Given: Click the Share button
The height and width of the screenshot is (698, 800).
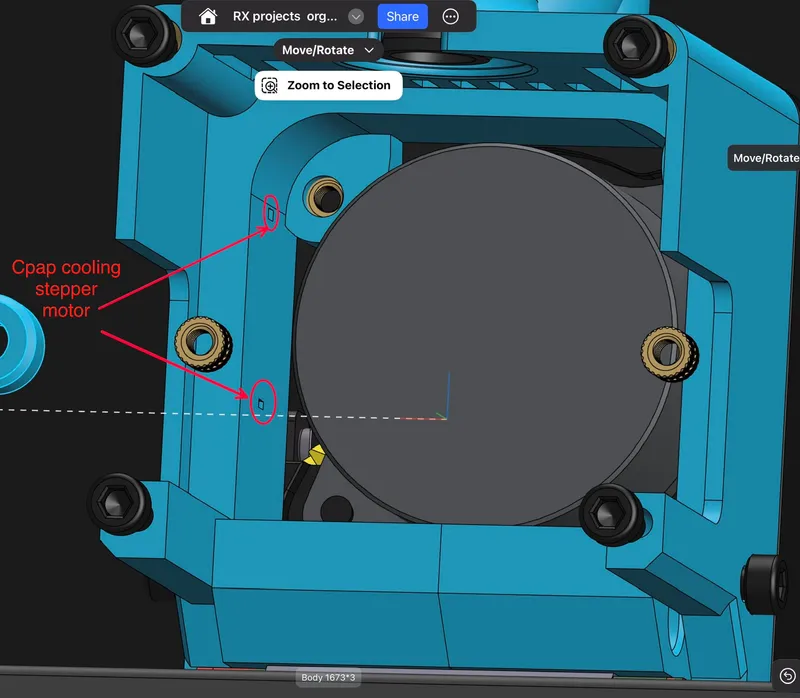Looking at the screenshot, I should pos(402,16).
